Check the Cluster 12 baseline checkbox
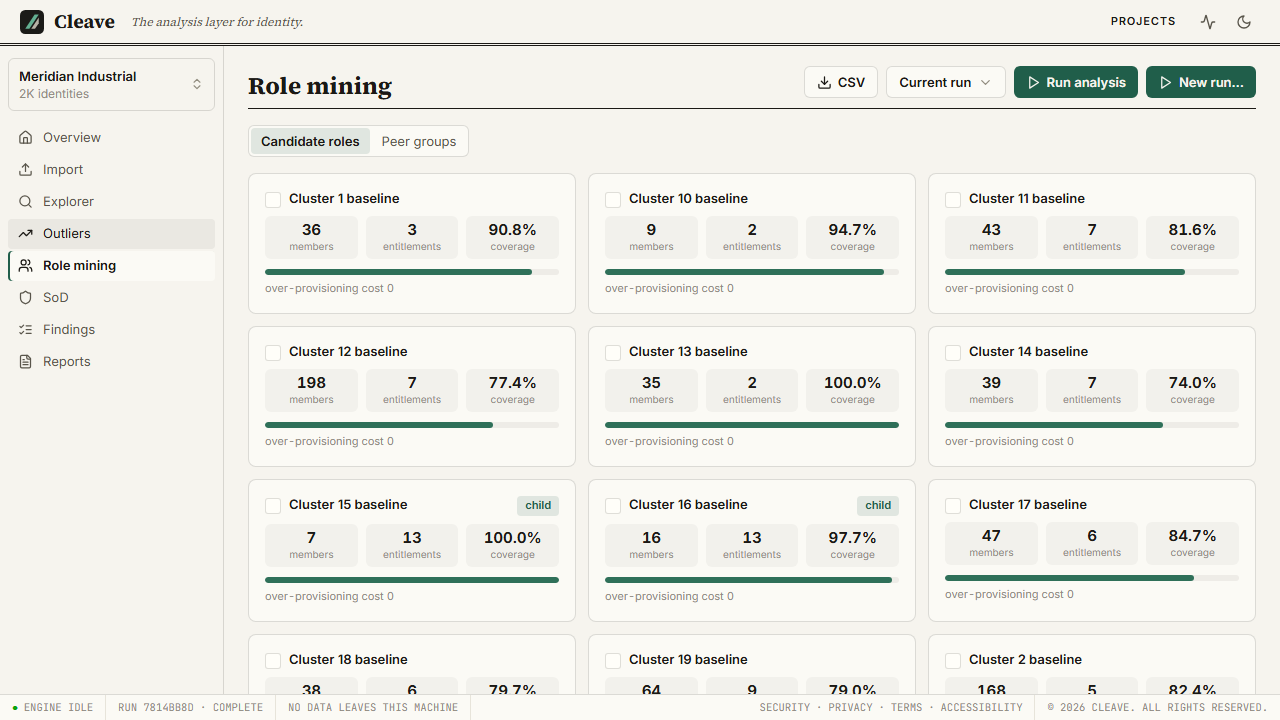1280x720 pixels. tap(273, 353)
